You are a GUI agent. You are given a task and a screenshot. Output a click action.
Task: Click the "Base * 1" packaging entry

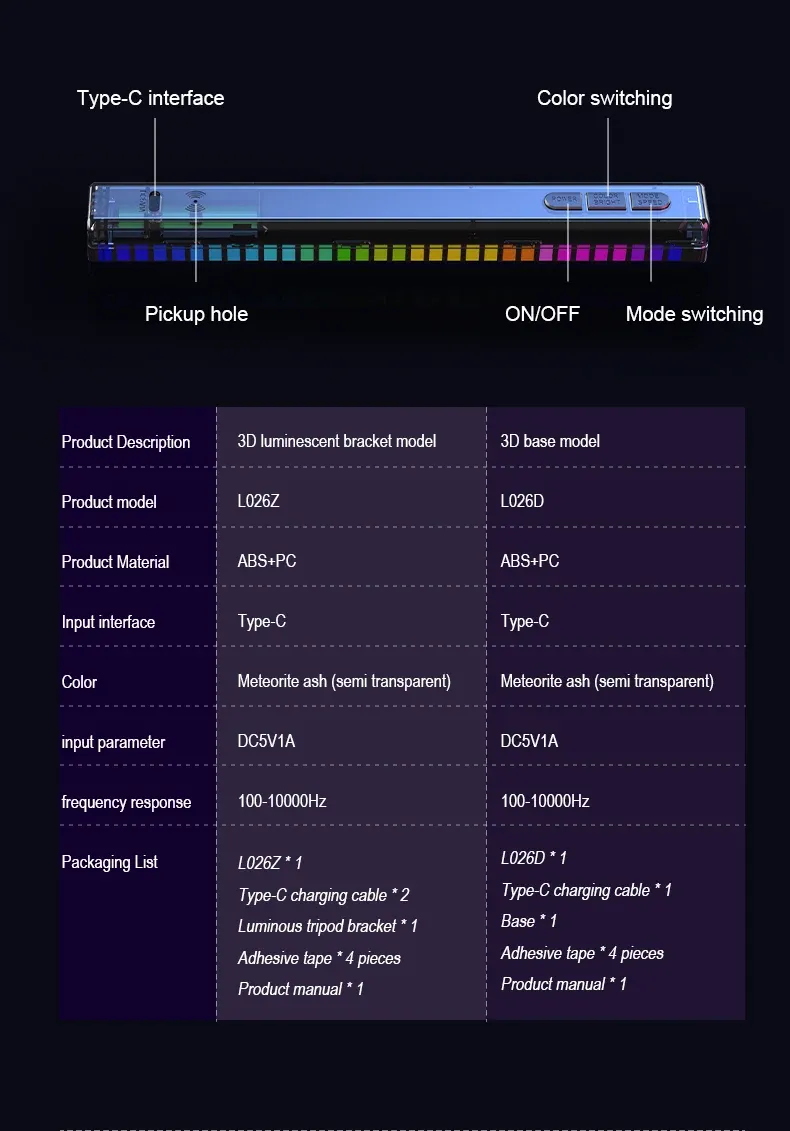529,921
